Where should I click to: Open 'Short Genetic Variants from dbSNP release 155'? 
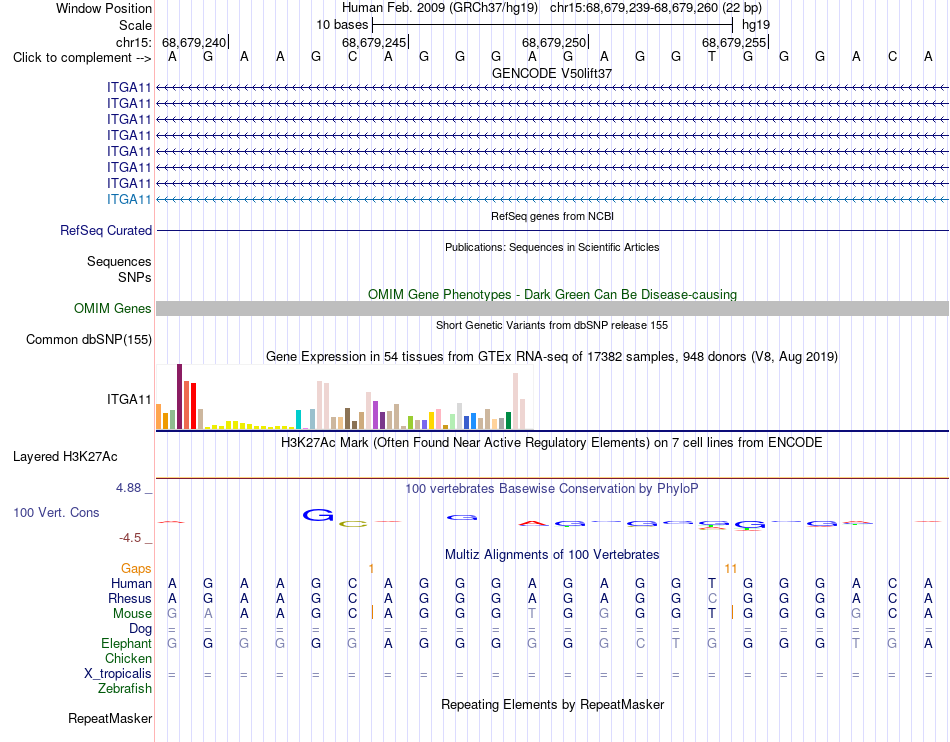(552, 325)
